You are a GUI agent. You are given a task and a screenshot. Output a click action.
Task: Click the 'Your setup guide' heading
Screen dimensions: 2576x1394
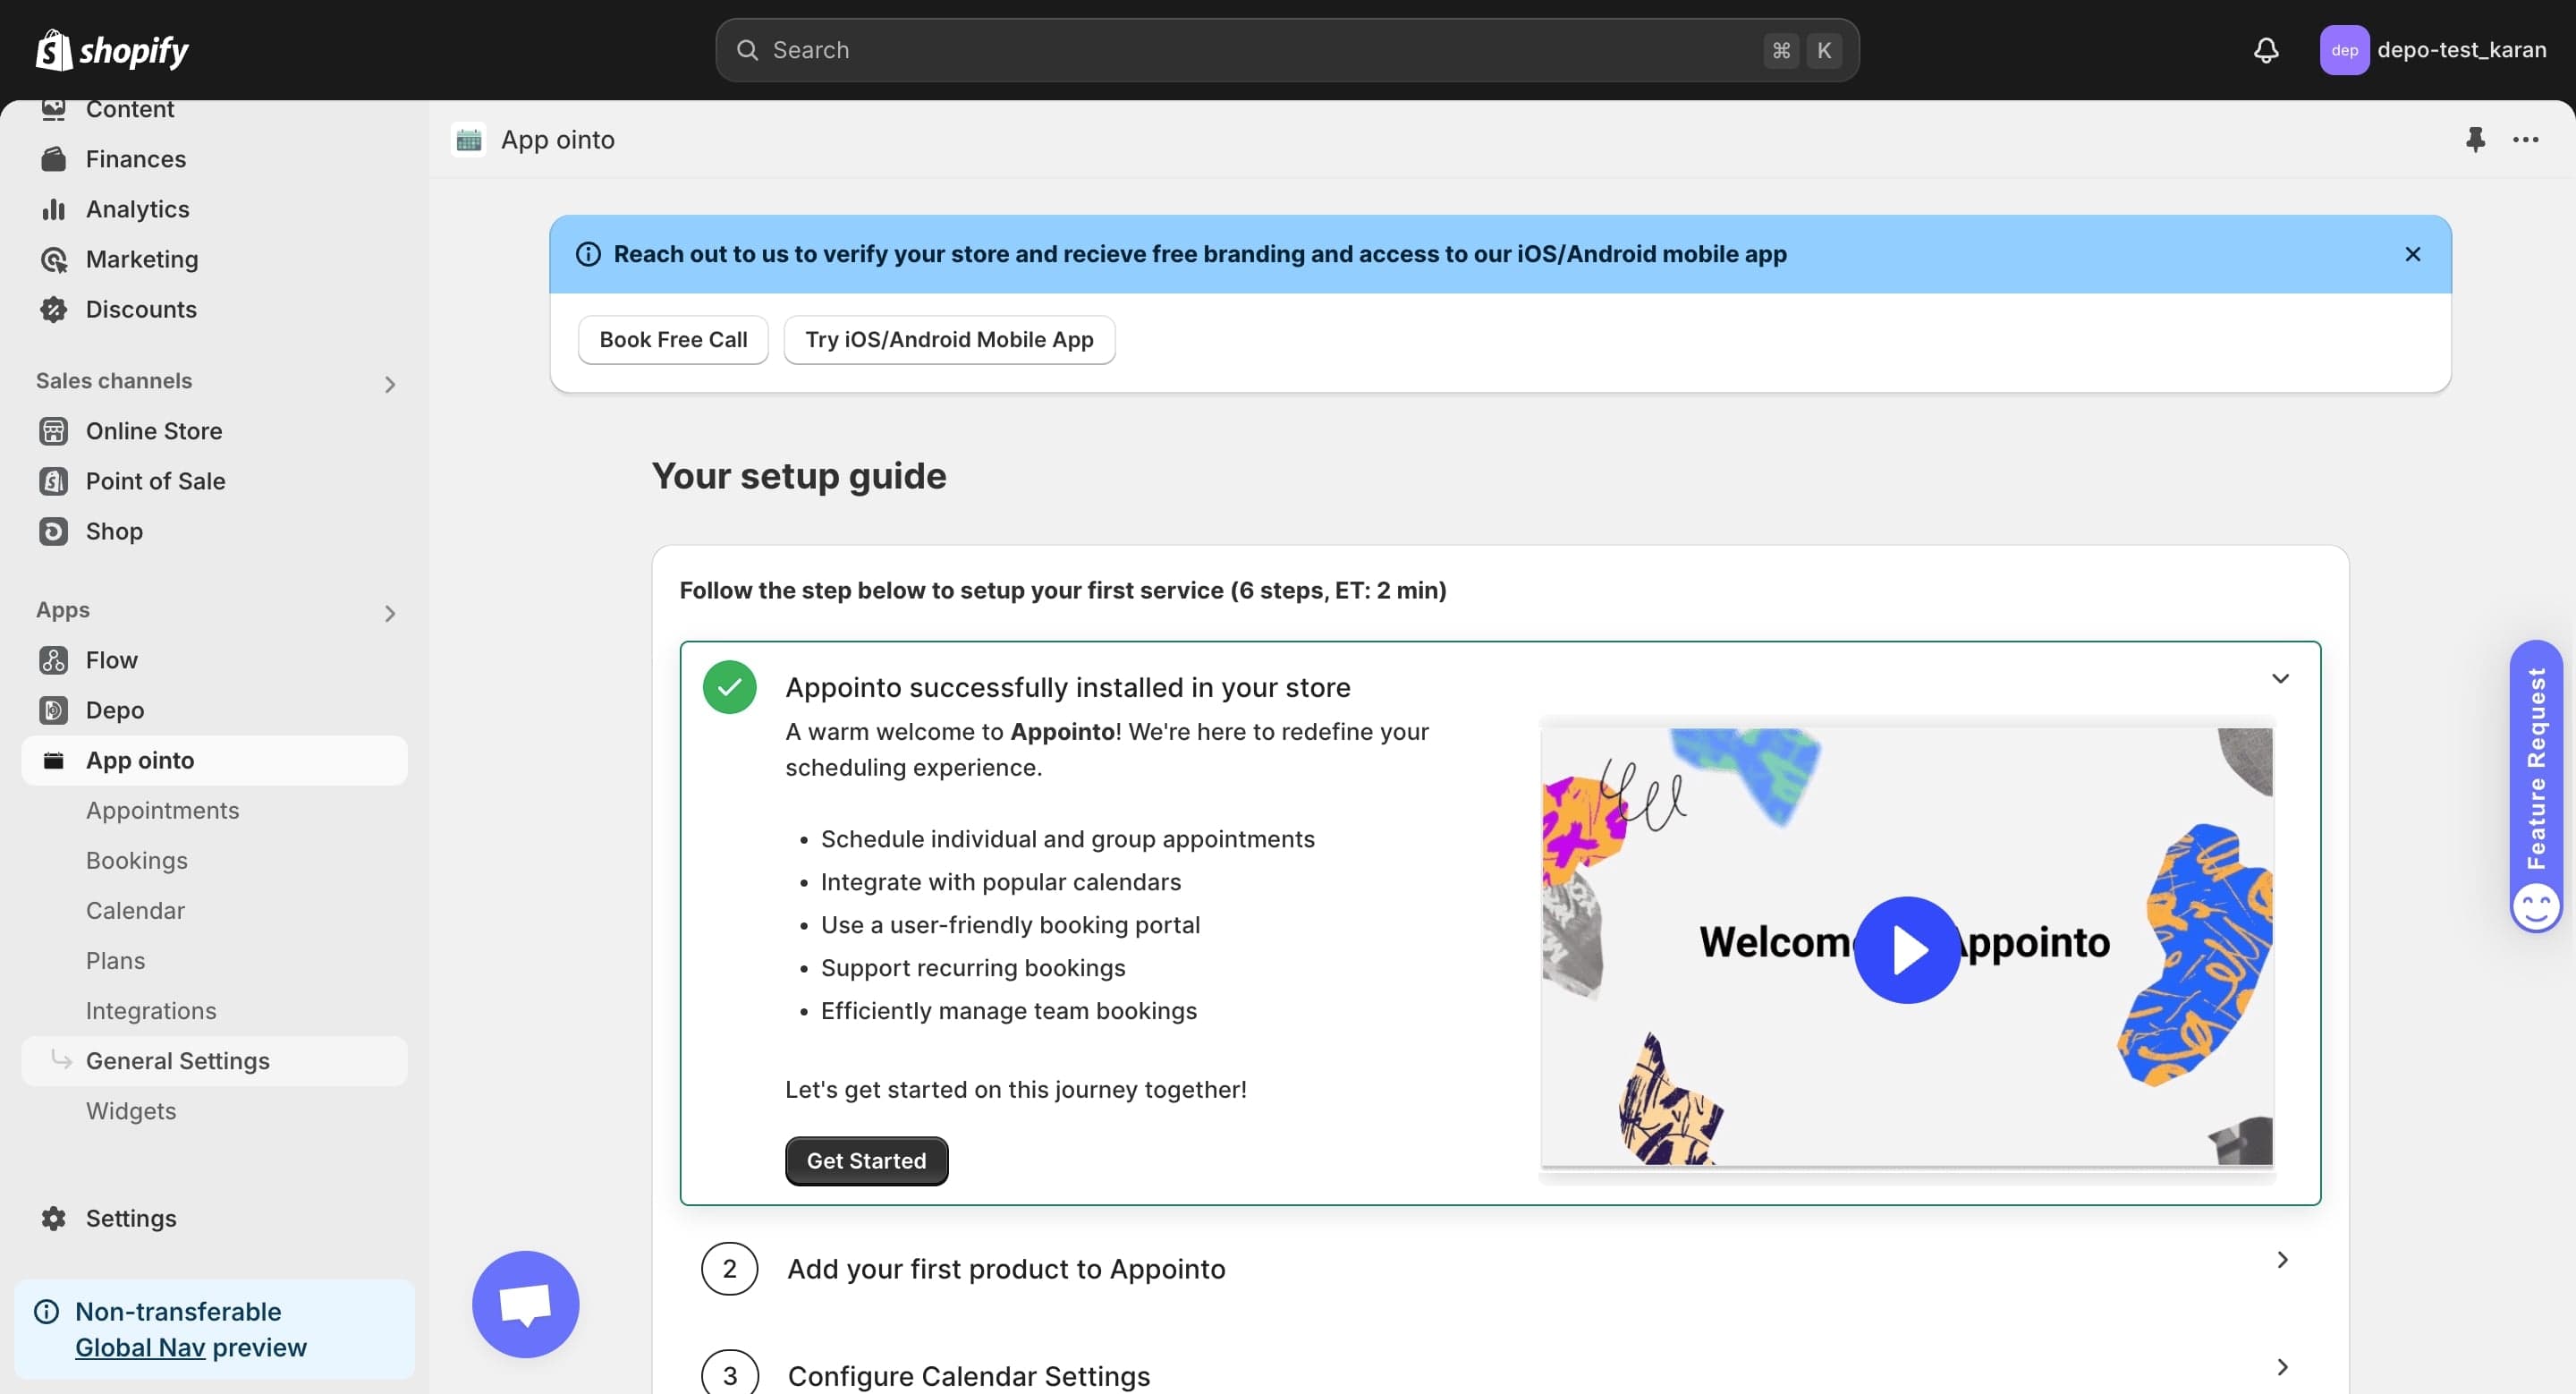click(x=799, y=476)
